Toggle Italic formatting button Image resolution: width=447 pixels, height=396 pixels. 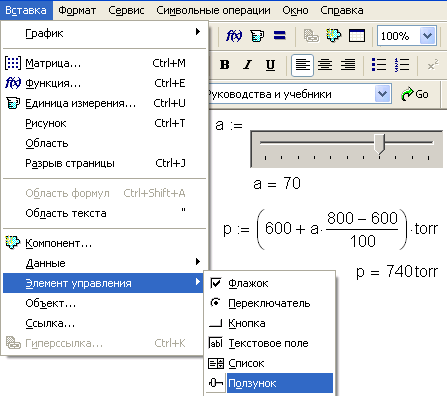click(x=247, y=65)
